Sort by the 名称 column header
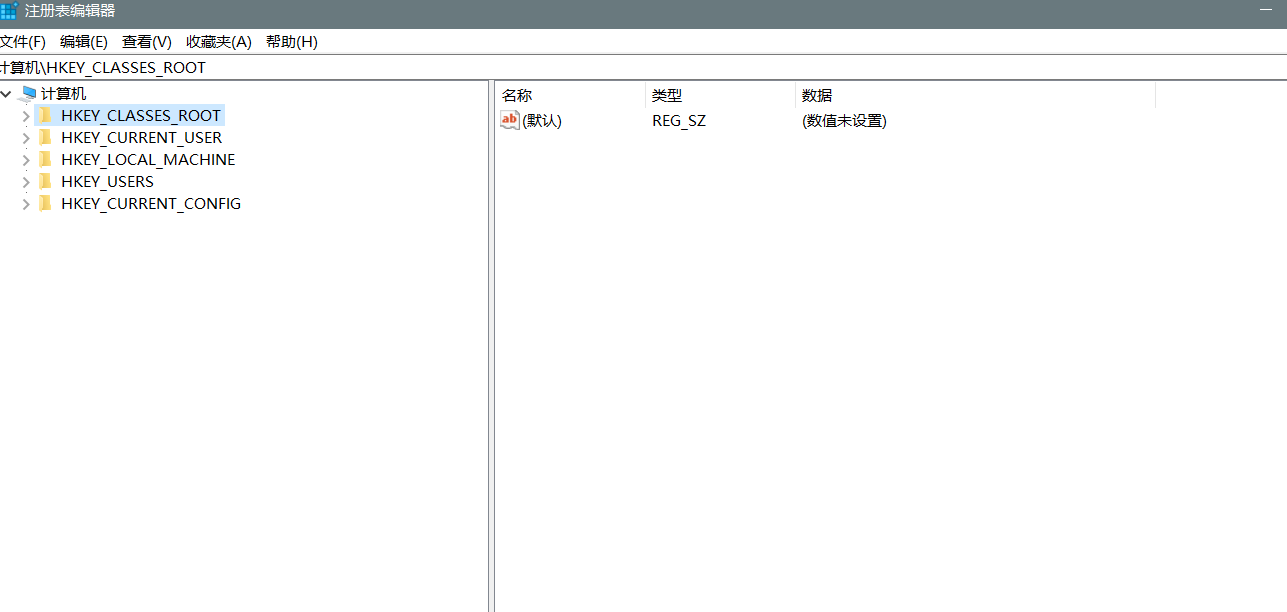The width and height of the screenshot is (1287, 612). pyautogui.click(x=570, y=95)
